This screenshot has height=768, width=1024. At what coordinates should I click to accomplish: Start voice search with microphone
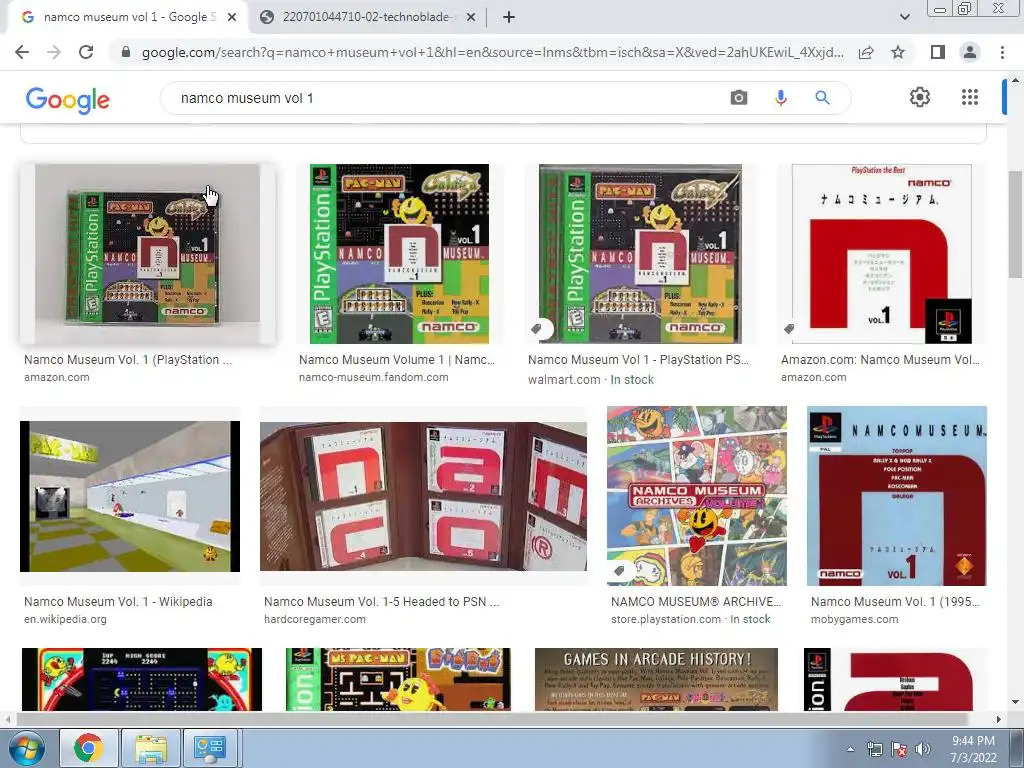coord(780,98)
